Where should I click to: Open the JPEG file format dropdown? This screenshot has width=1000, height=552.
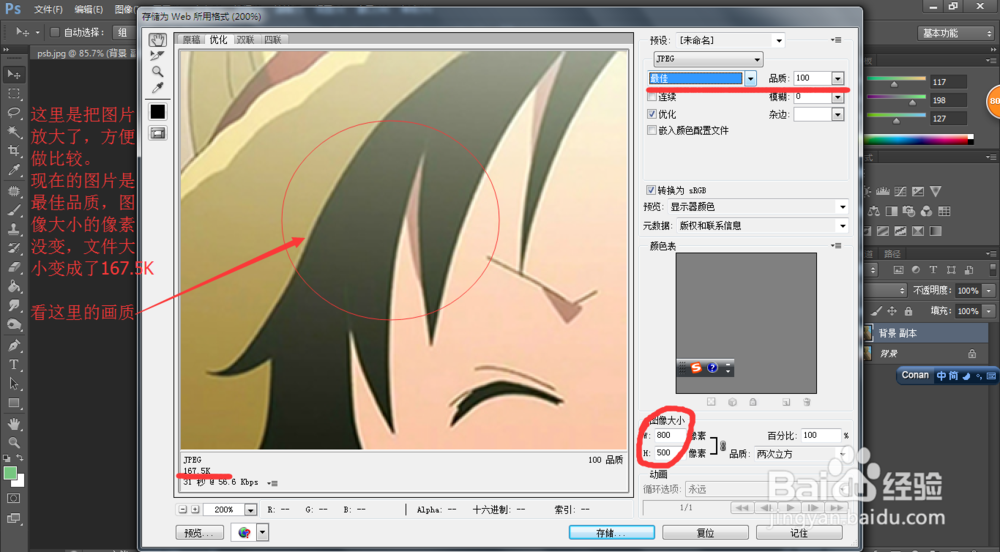(708, 59)
